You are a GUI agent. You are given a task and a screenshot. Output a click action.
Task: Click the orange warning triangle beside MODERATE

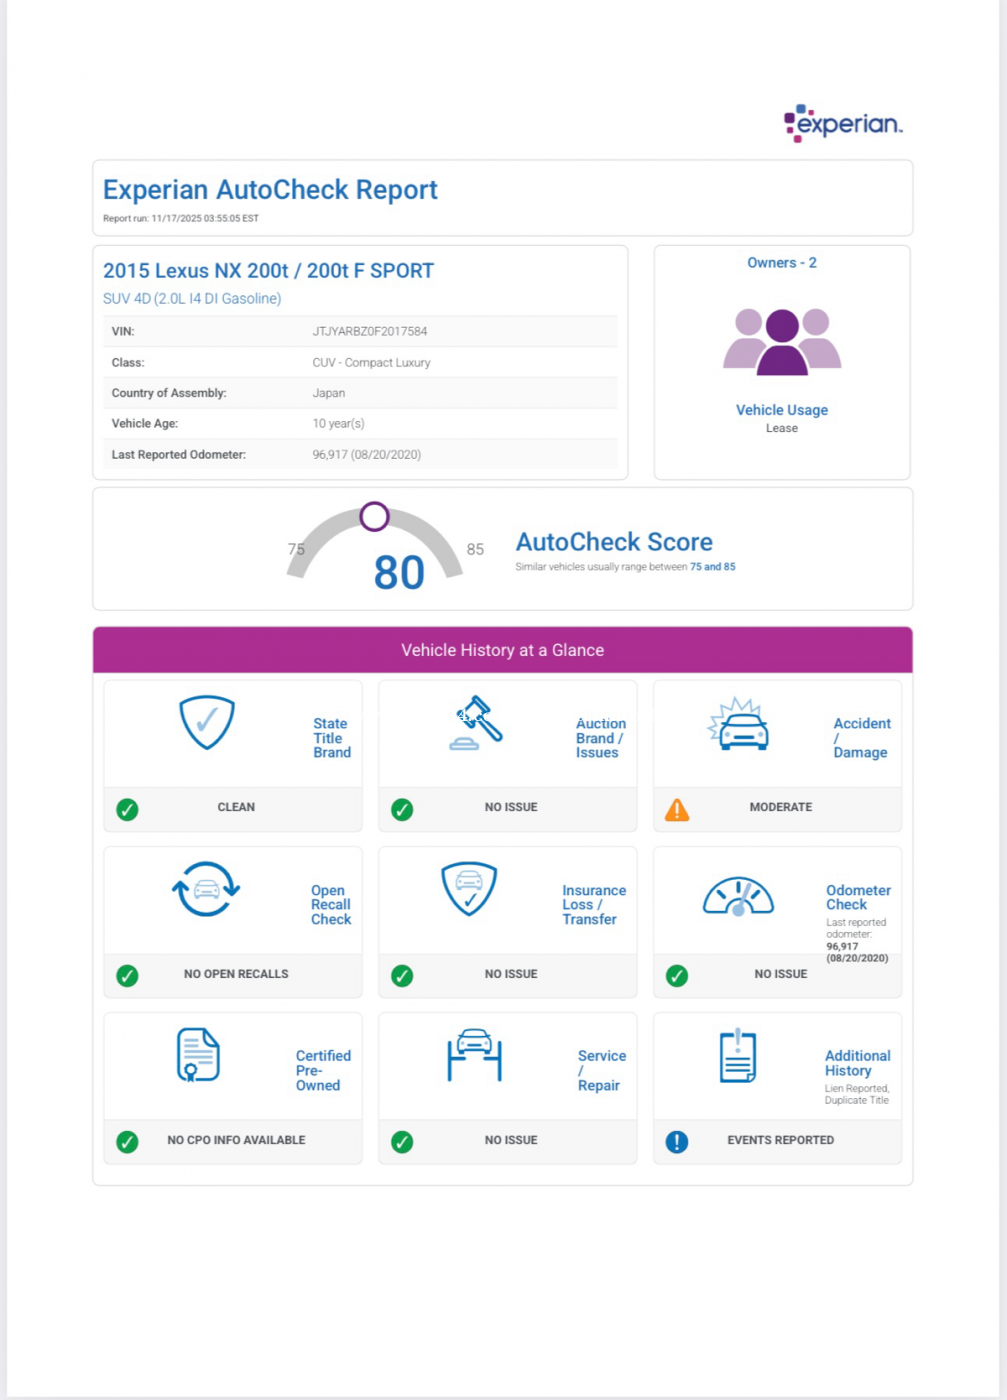(x=677, y=809)
